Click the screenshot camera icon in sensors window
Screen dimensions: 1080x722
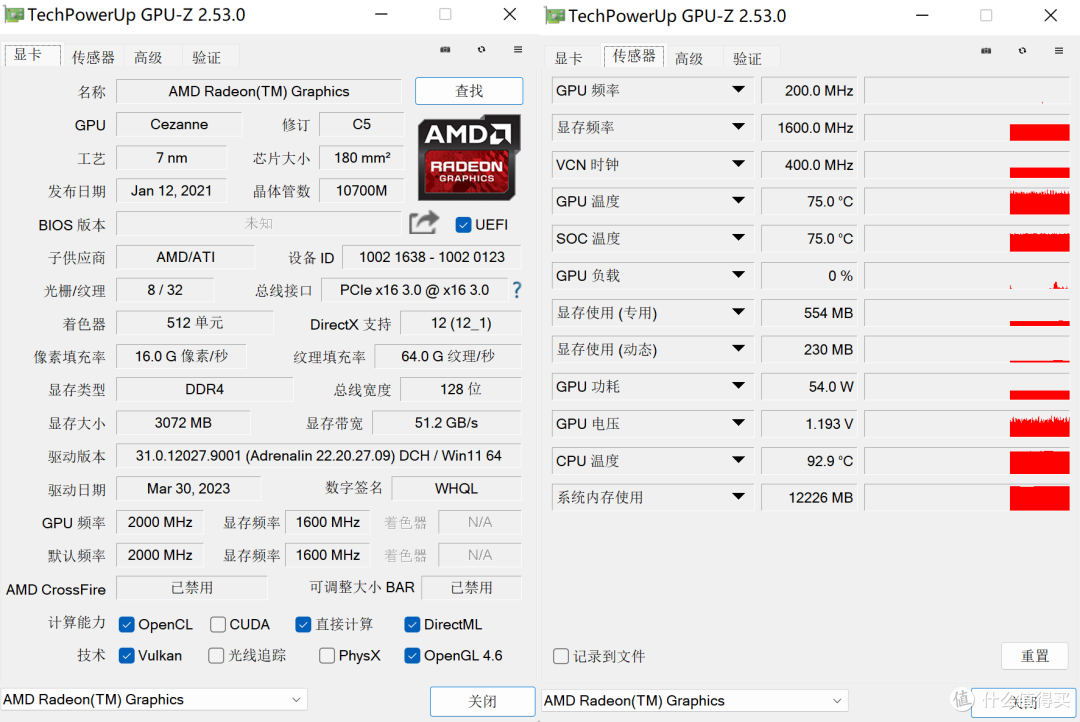(x=986, y=51)
